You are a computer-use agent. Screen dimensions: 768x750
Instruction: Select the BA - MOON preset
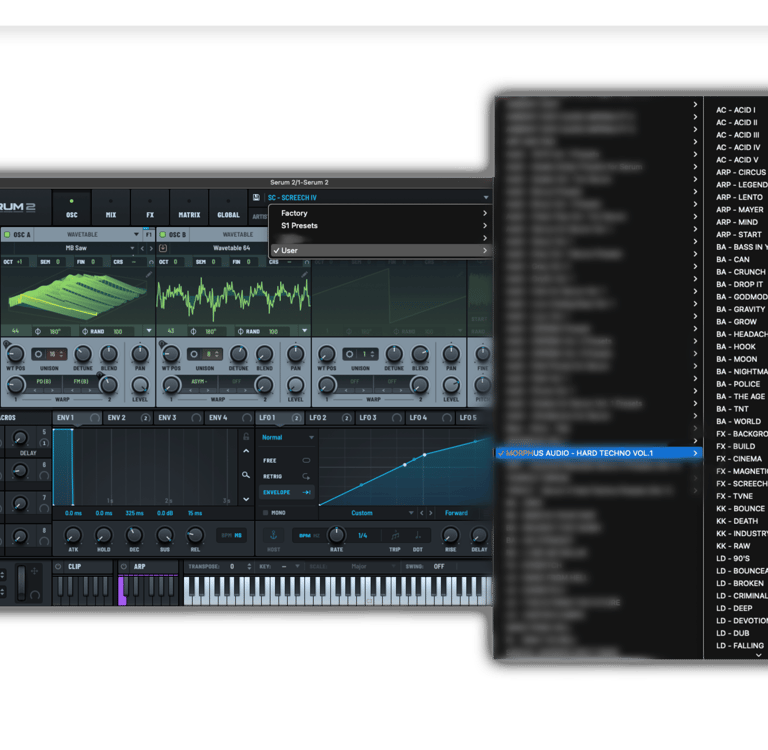(737, 359)
